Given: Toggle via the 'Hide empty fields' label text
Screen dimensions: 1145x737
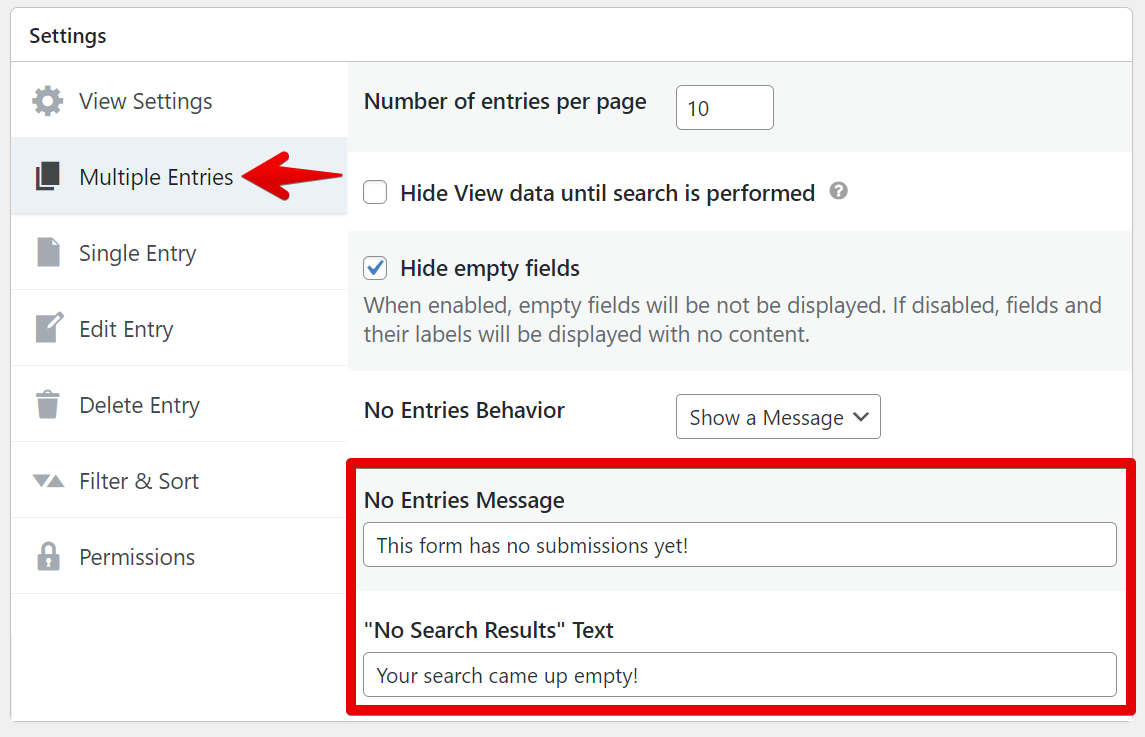Looking at the screenshot, I should pos(490,268).
